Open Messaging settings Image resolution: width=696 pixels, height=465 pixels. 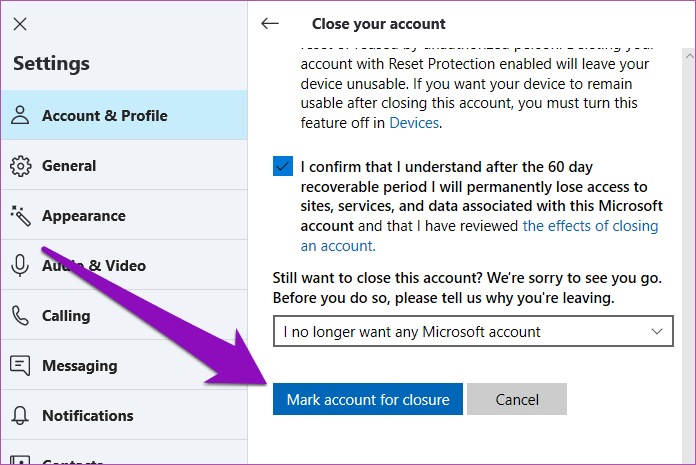coord(124,366)
